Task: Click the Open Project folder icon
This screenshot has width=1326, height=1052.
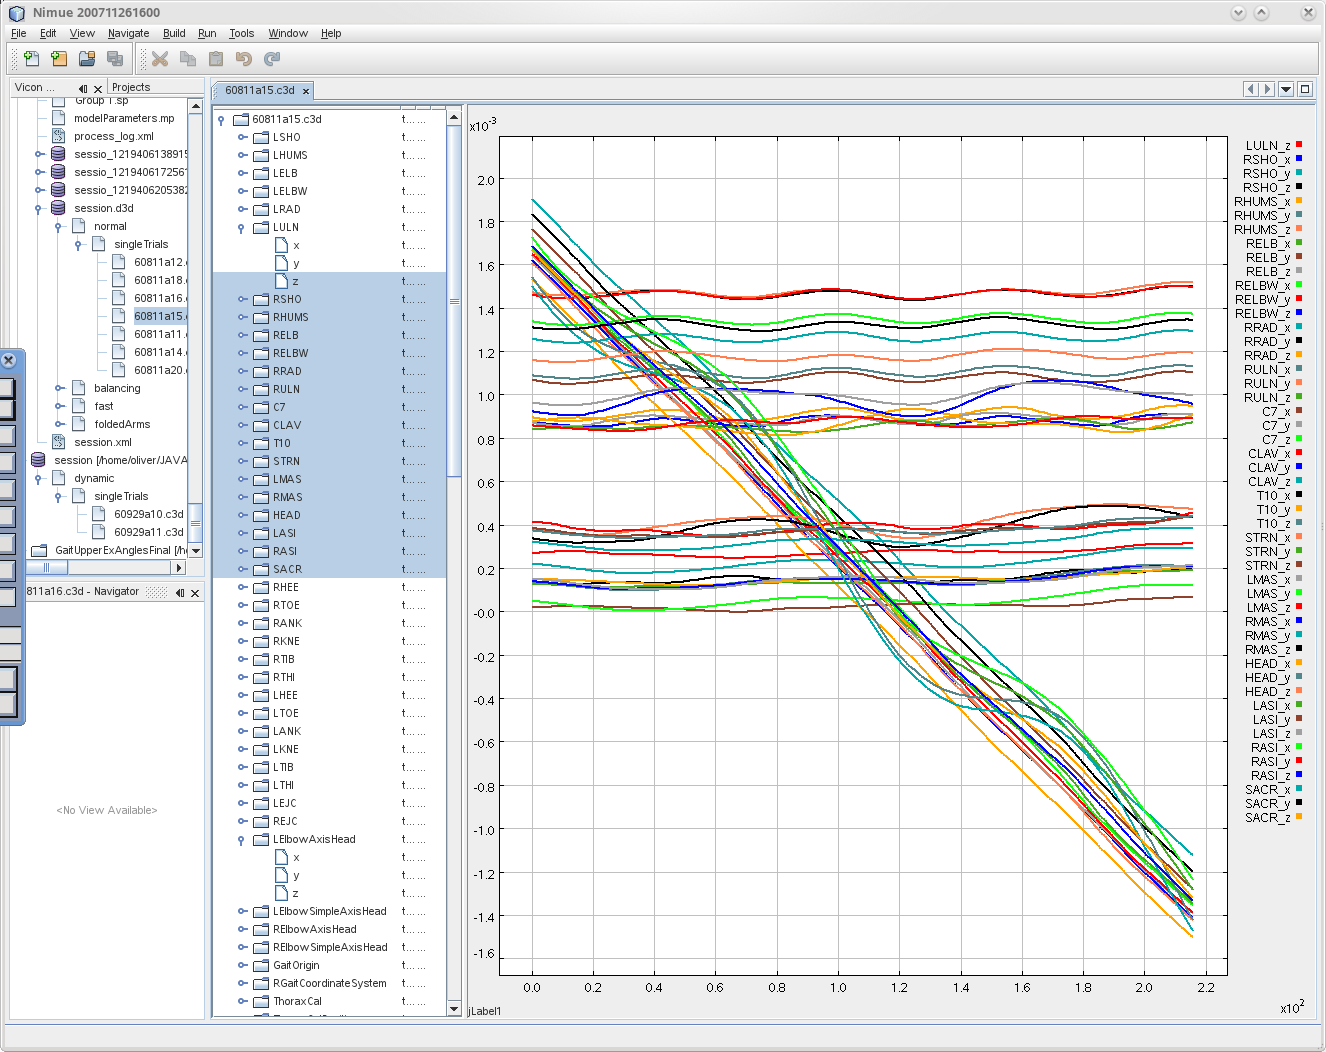Action: [87, 59]
